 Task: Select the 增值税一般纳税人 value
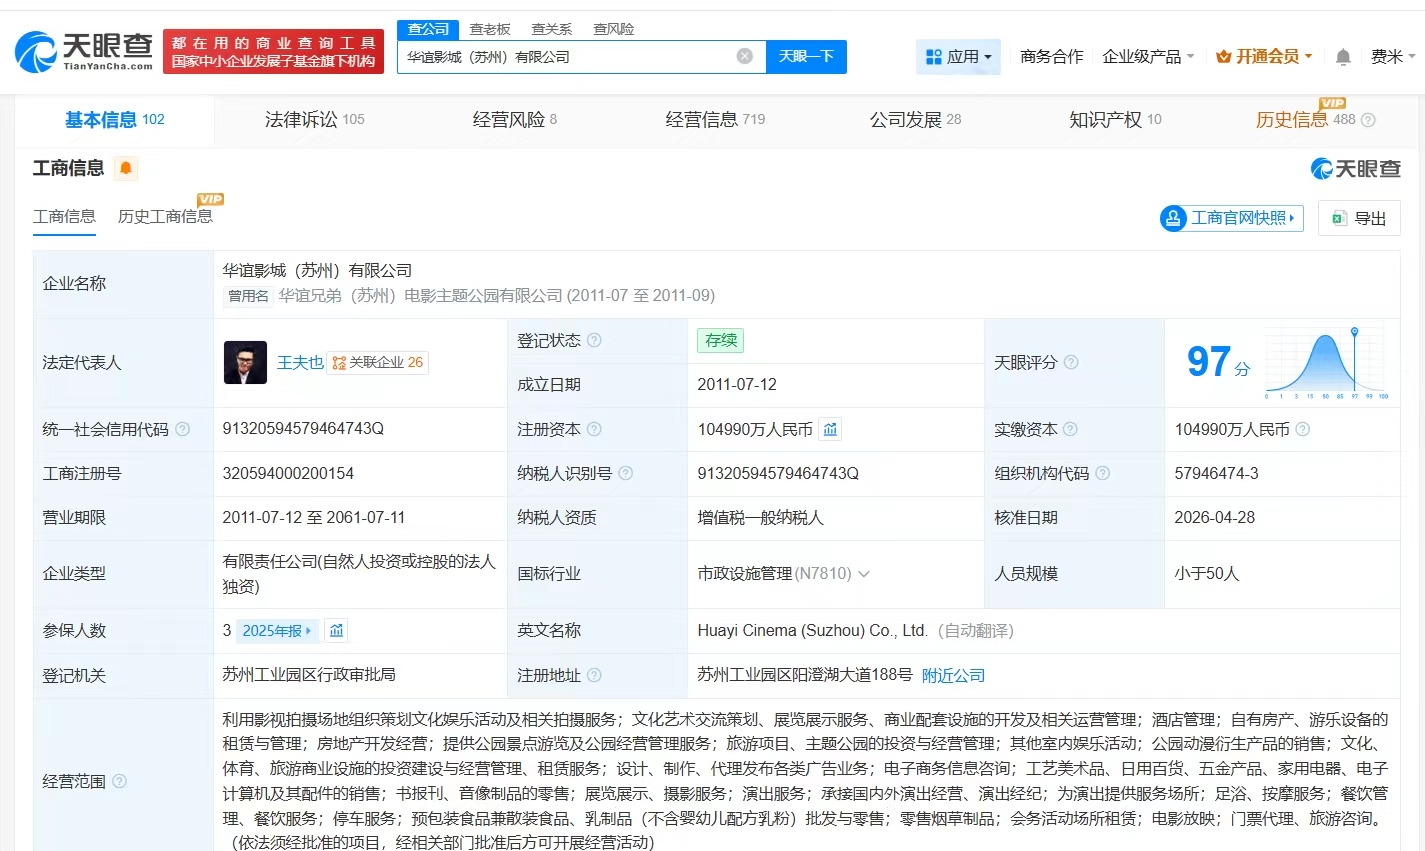(x=760, y=517)
